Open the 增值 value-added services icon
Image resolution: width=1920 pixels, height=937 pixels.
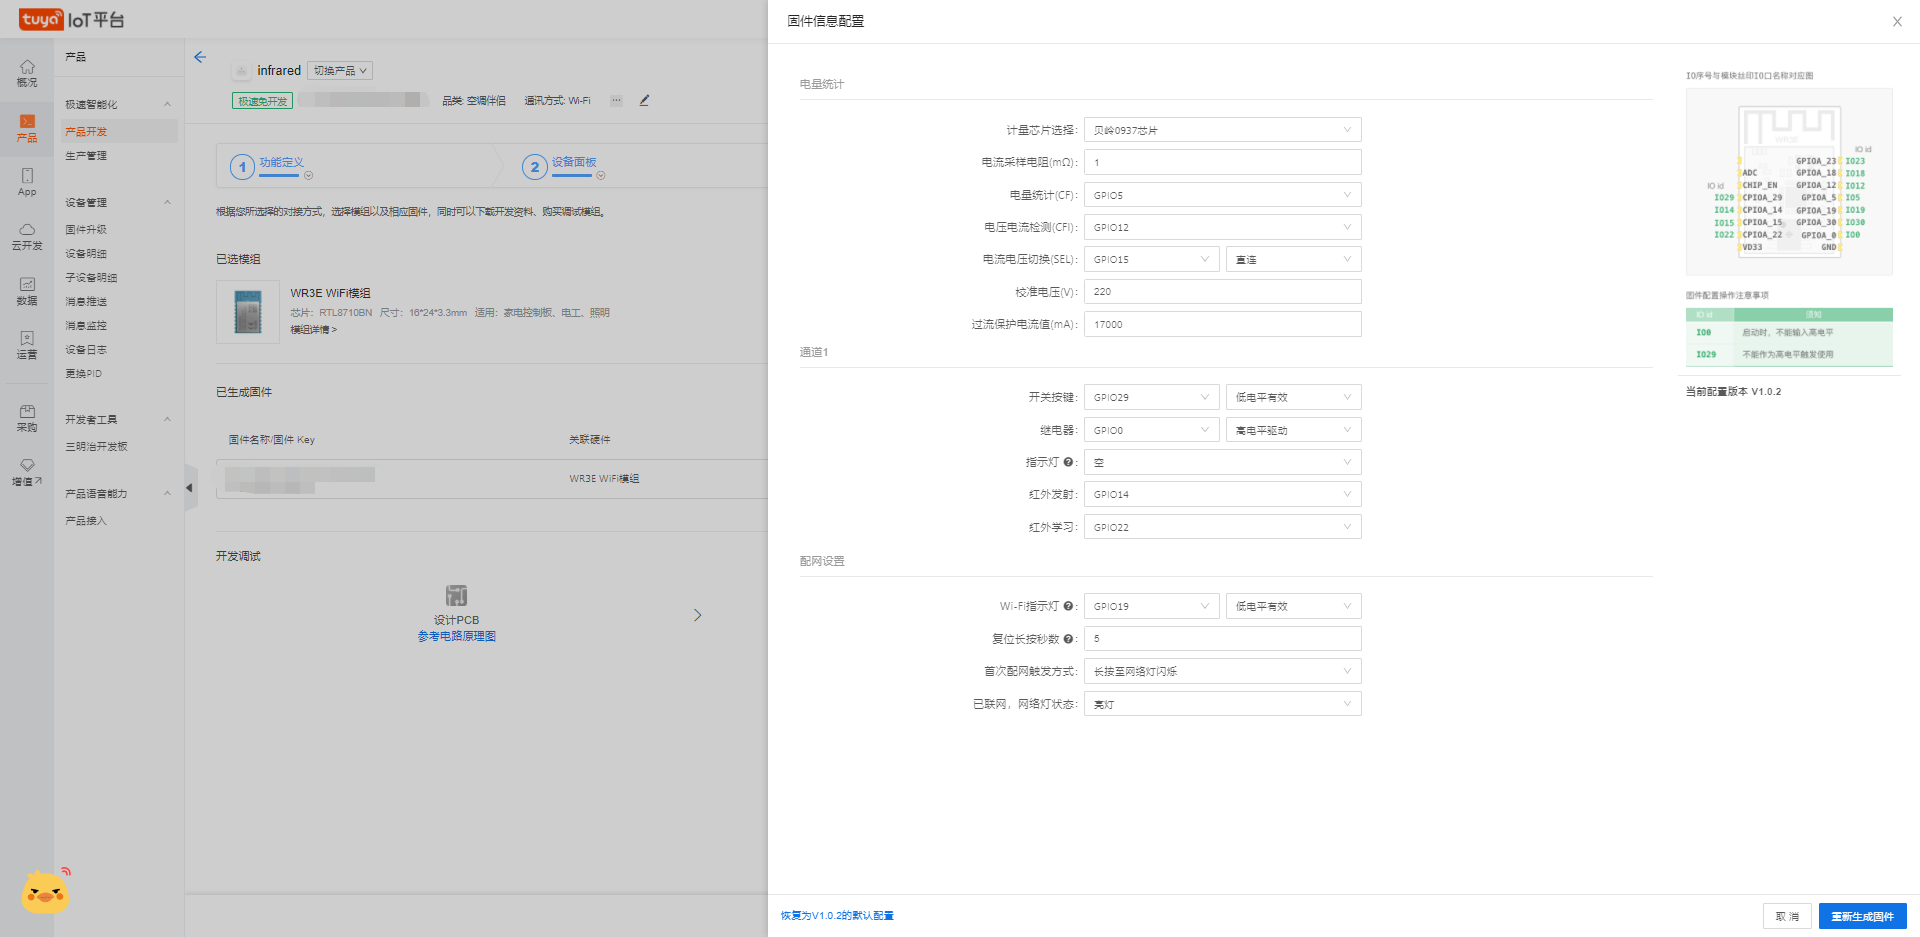tap(27, 472)
